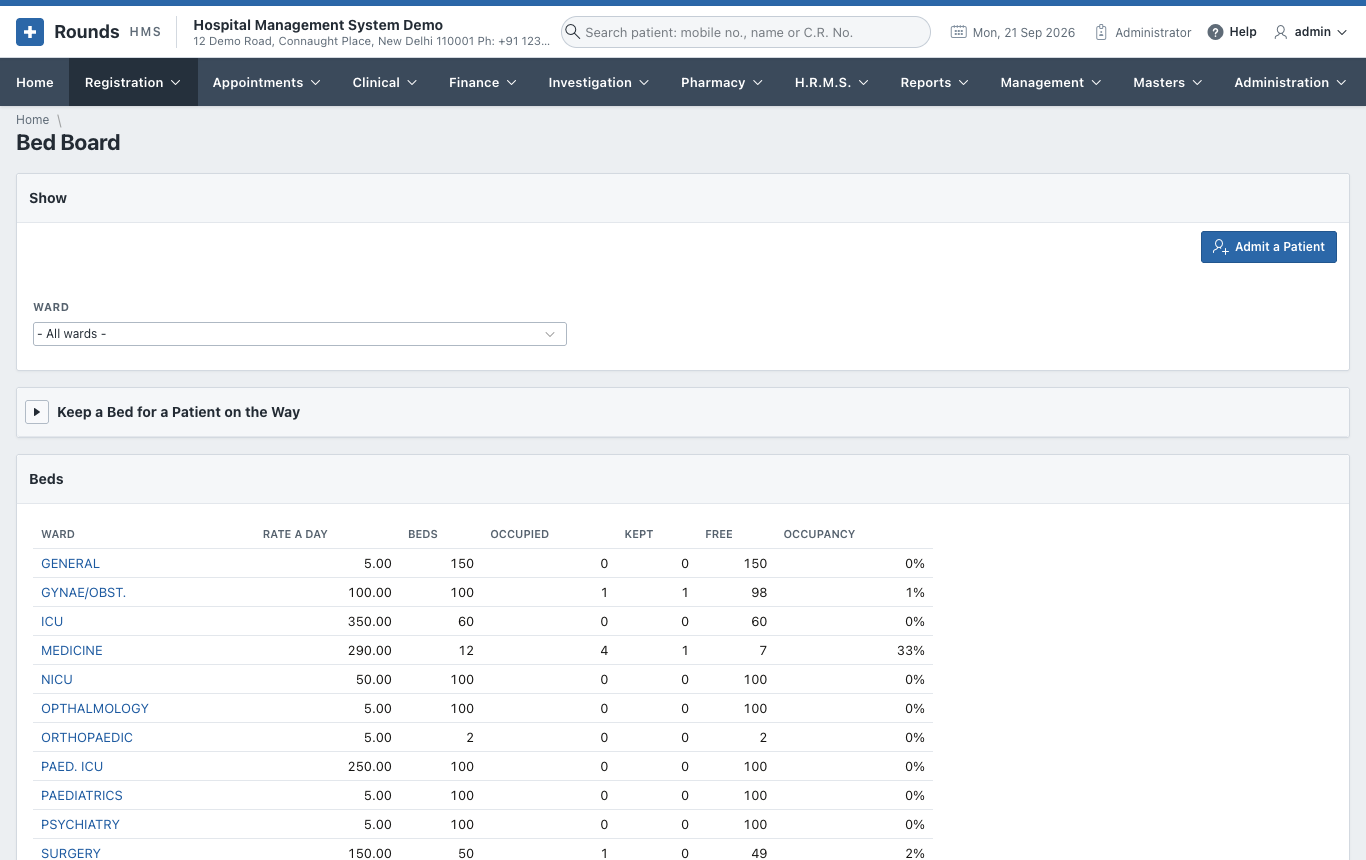
Task: Open the Clinical menu
Action: (x=385, y=82)
